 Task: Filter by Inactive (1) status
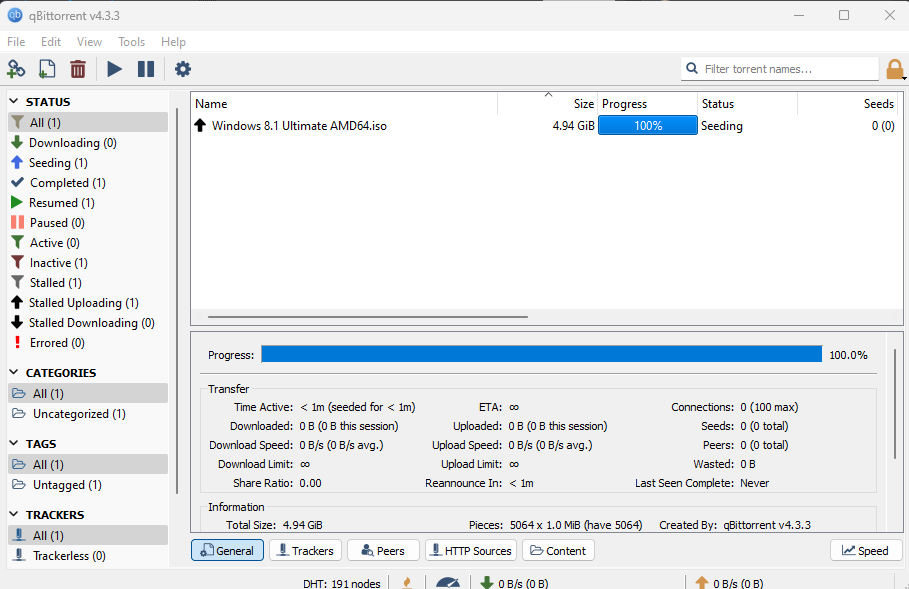tap(88, 263)
